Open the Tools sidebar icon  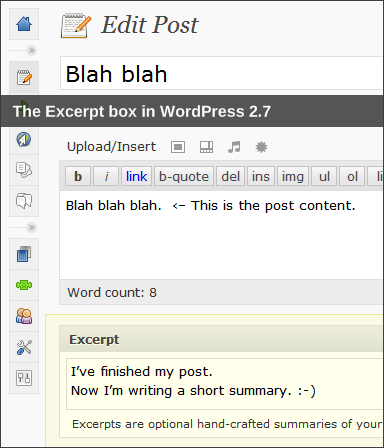24,347
